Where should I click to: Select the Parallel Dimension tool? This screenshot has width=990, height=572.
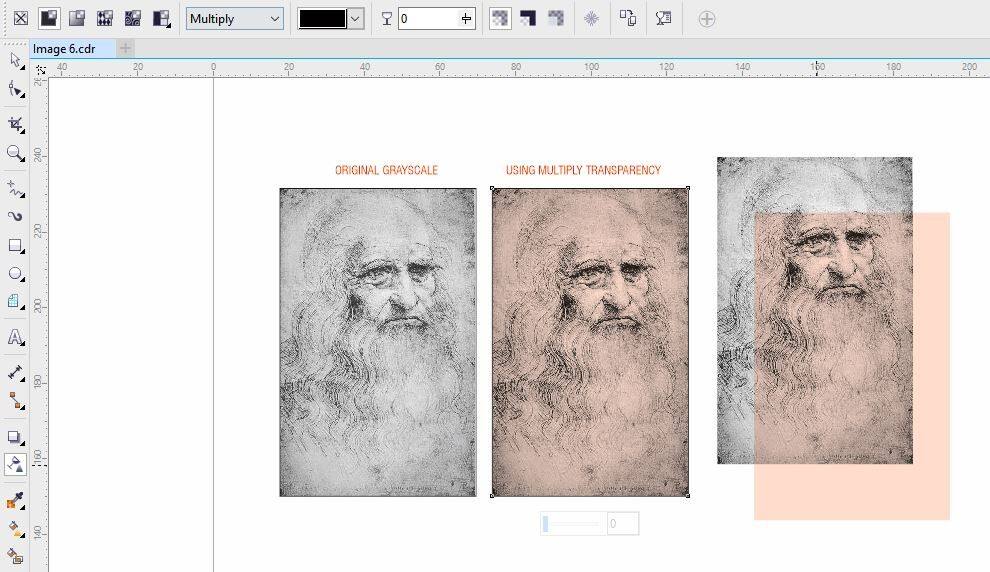tap(16, 372)
